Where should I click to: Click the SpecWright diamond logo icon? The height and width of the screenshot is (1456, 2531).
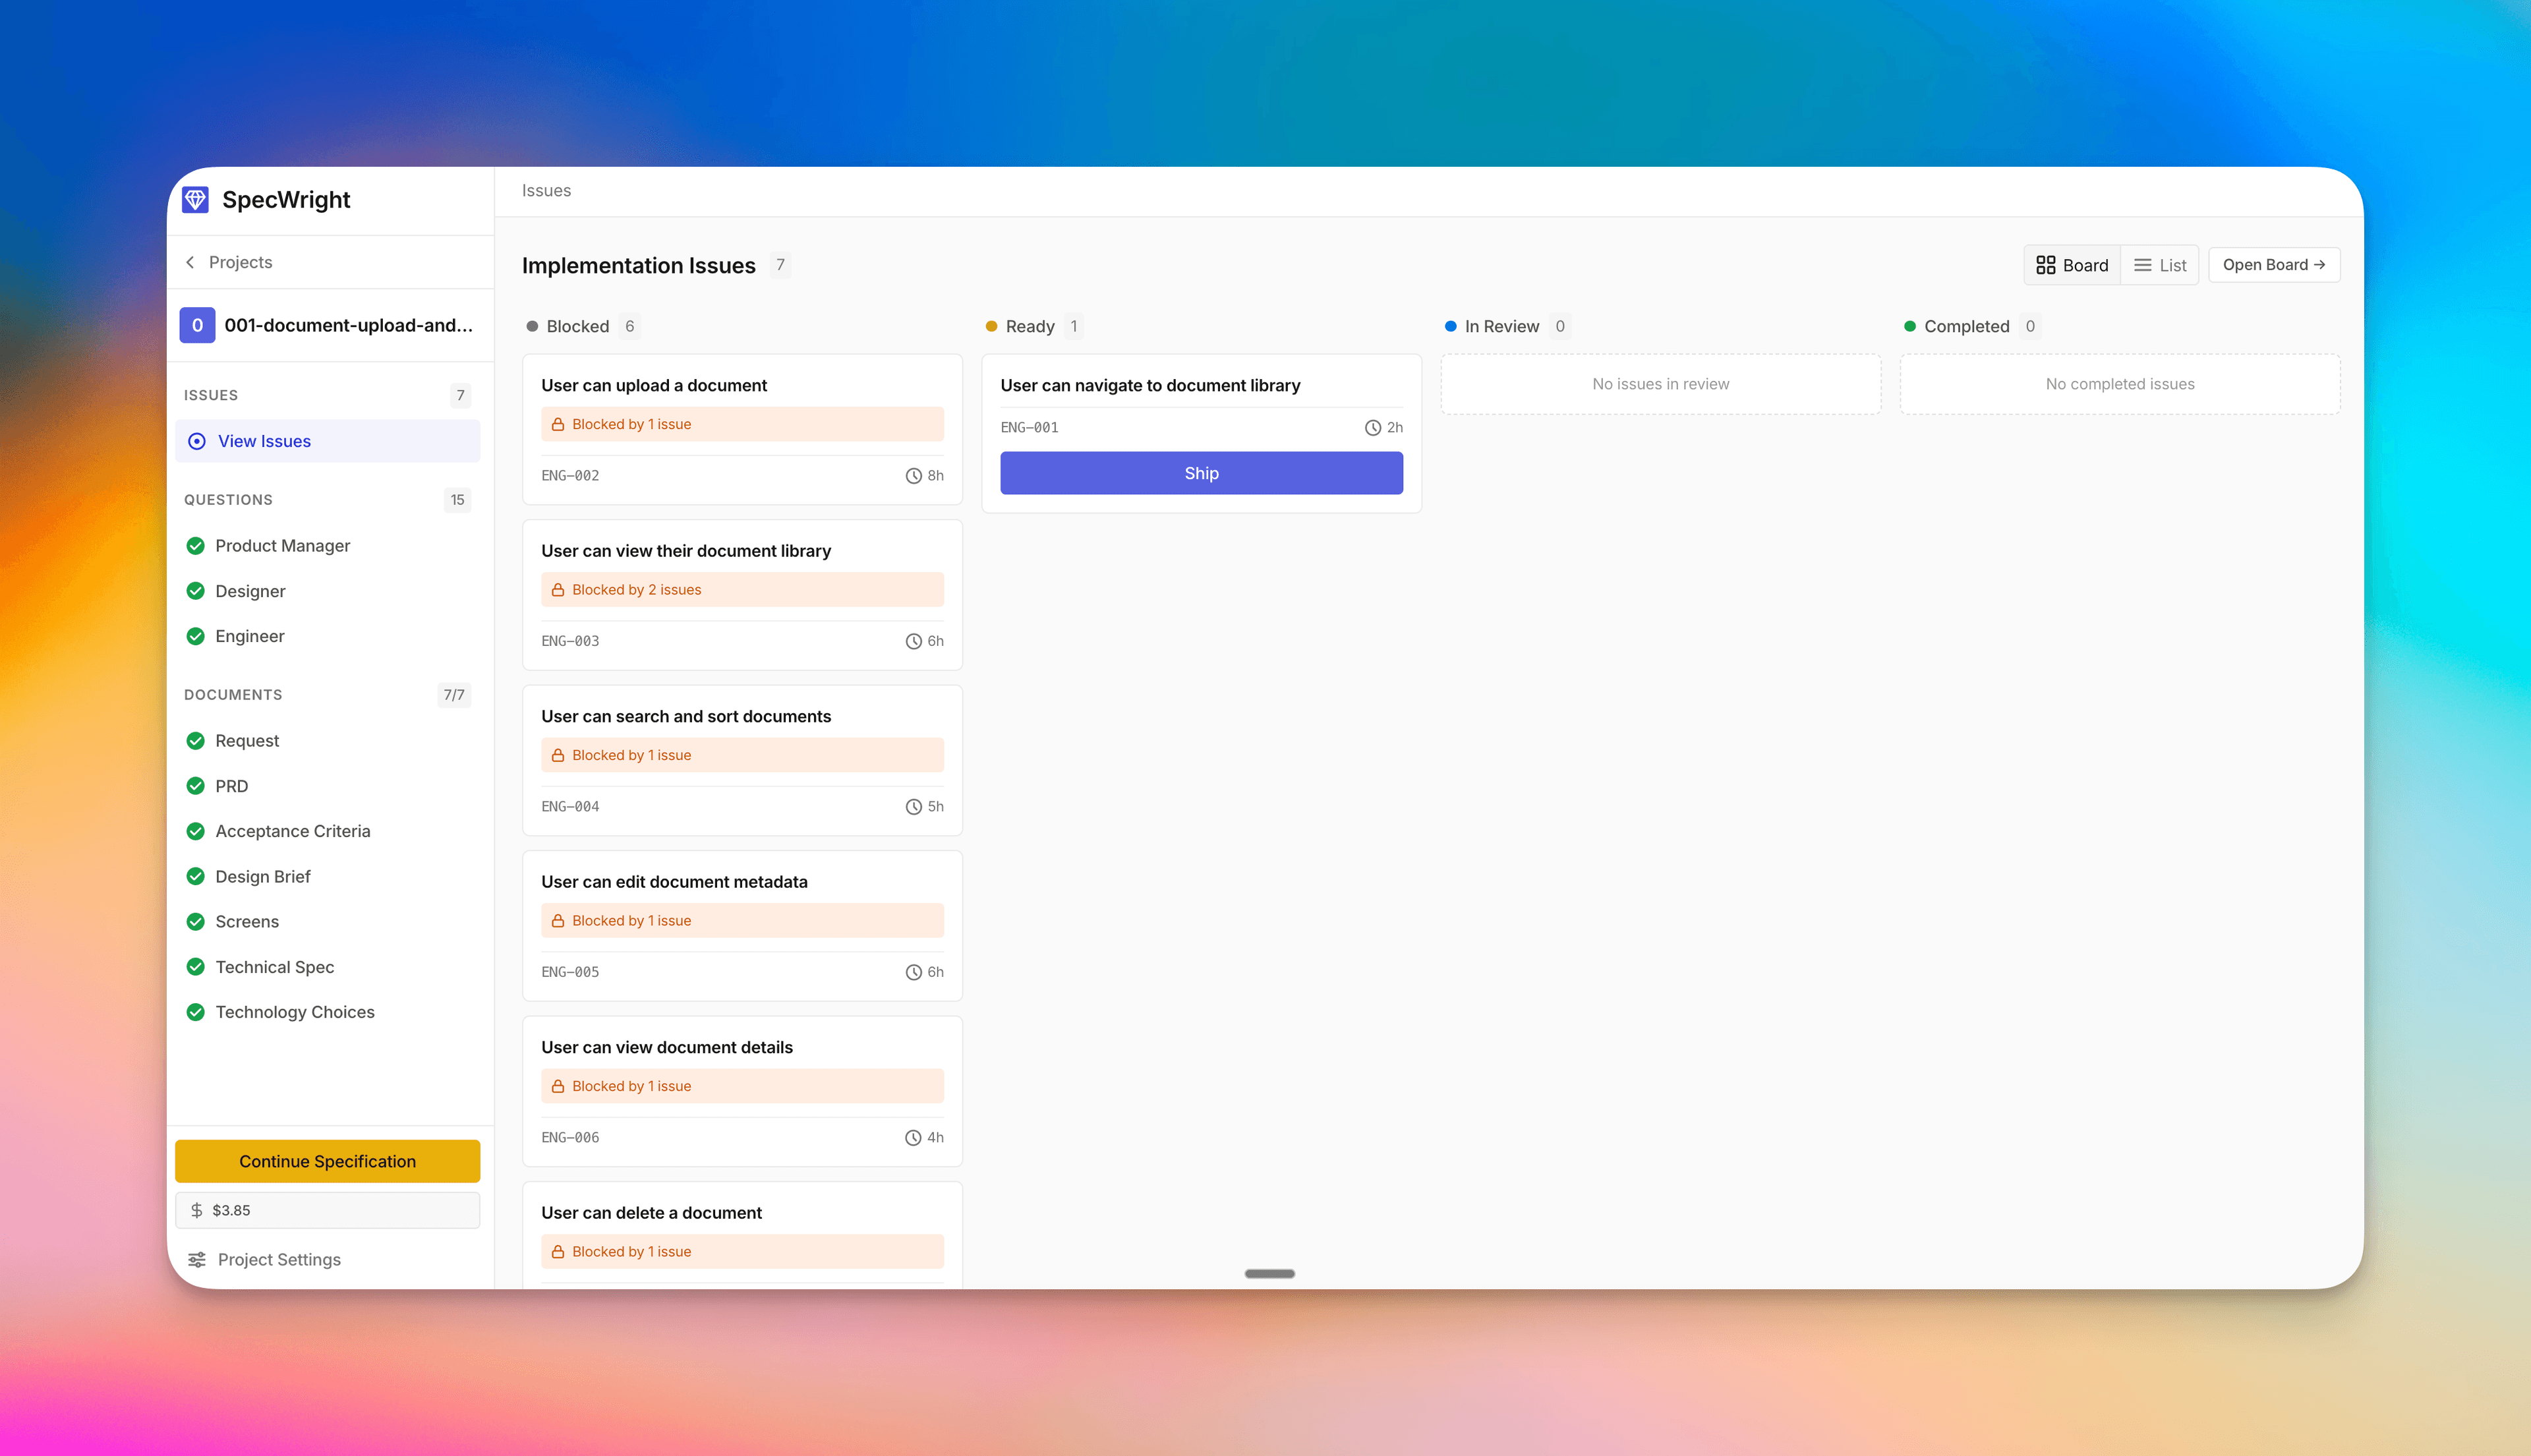196,200
